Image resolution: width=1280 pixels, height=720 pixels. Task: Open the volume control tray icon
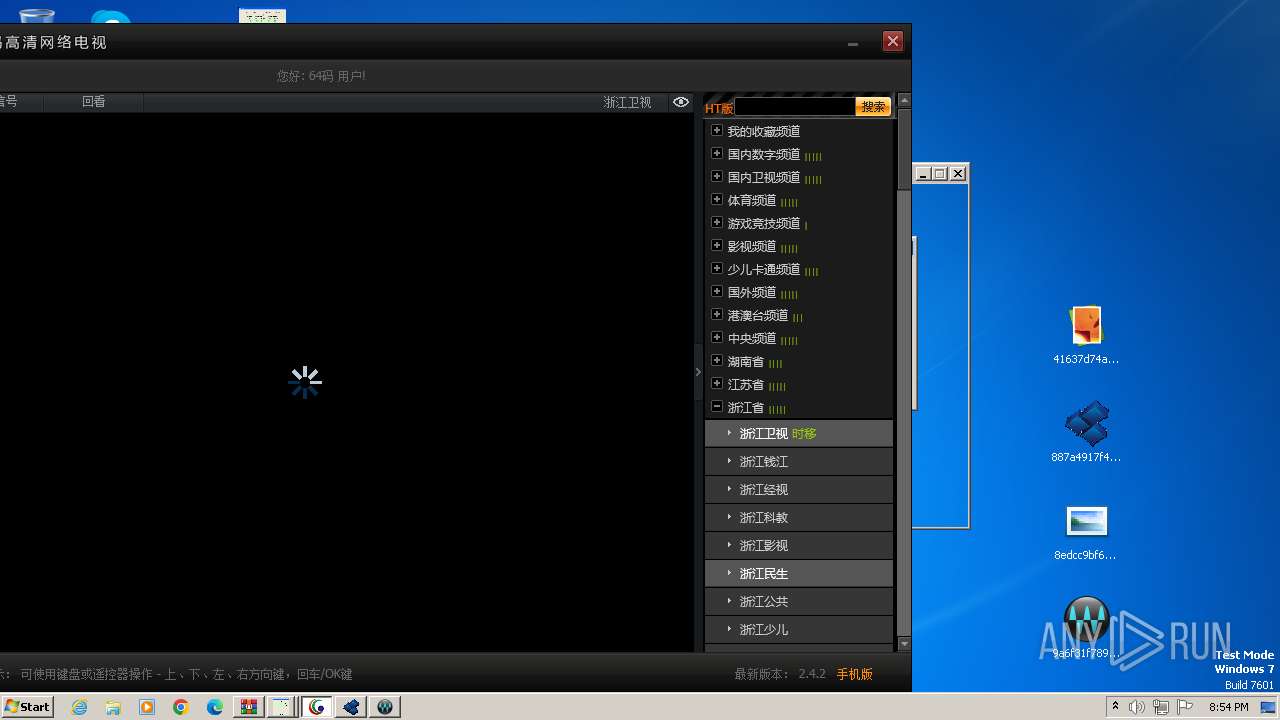(x=1137, y=707)
